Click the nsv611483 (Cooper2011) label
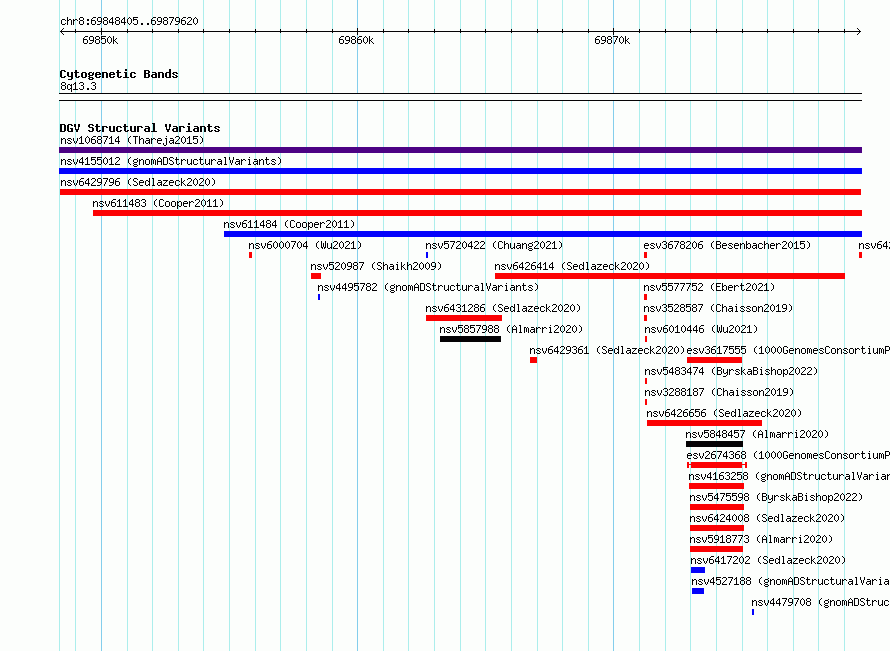 point(158,203)
